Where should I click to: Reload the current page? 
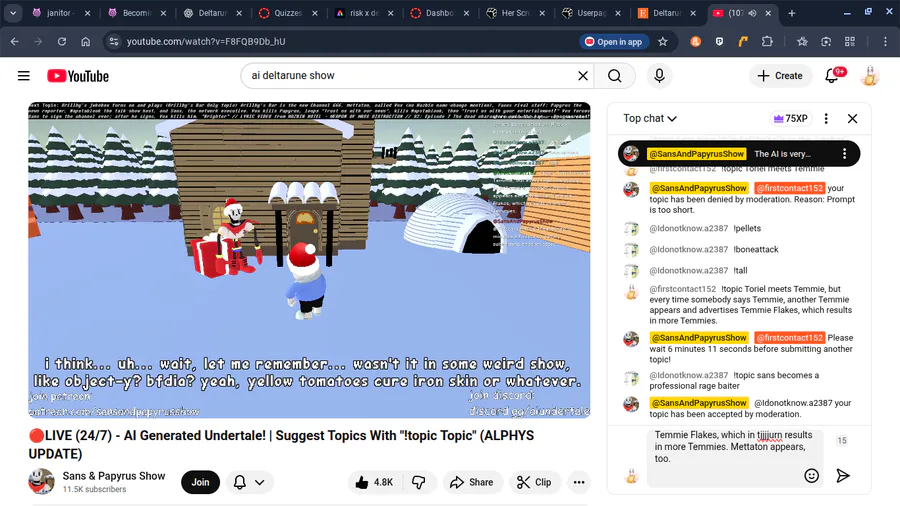61,41
